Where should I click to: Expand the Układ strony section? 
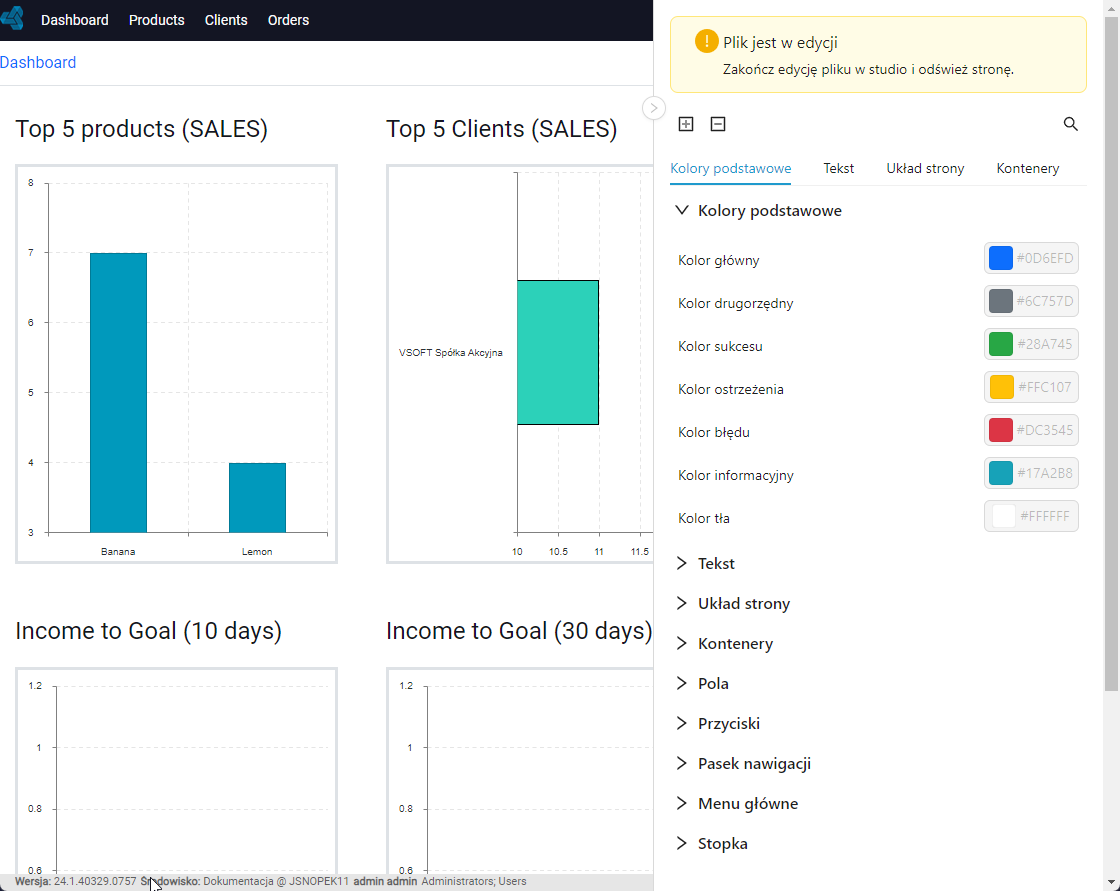[x=682, y=603]
